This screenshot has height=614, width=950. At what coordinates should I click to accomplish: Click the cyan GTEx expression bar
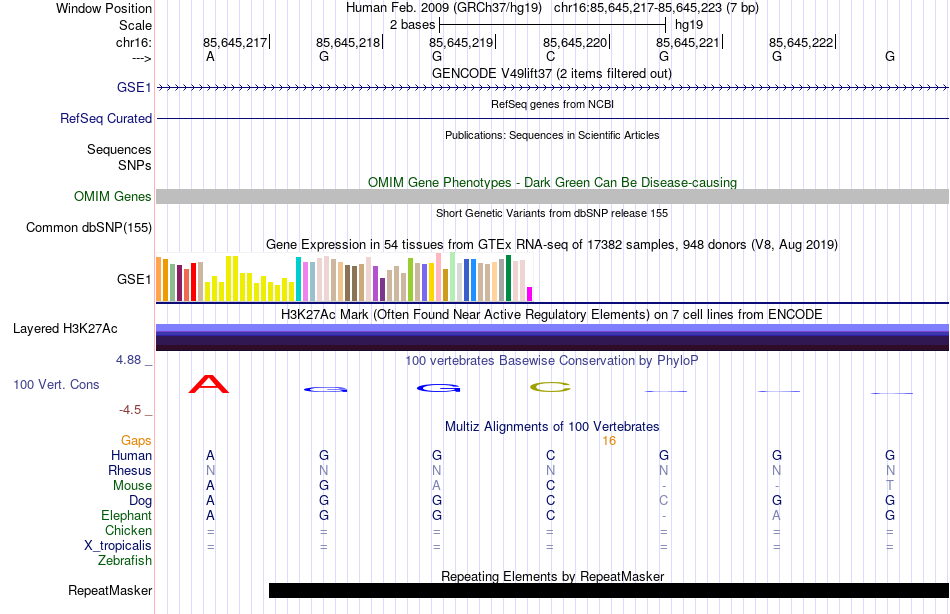tap(298, 279)
